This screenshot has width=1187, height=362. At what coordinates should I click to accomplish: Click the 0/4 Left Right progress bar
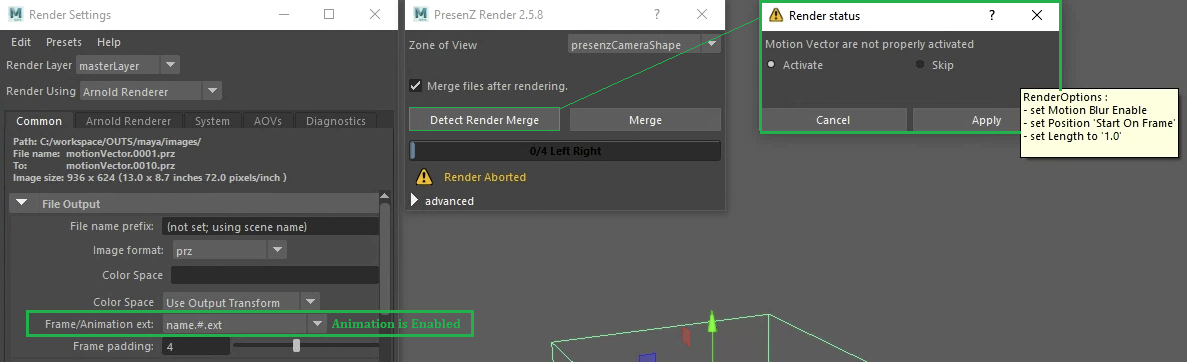[565, 151]
